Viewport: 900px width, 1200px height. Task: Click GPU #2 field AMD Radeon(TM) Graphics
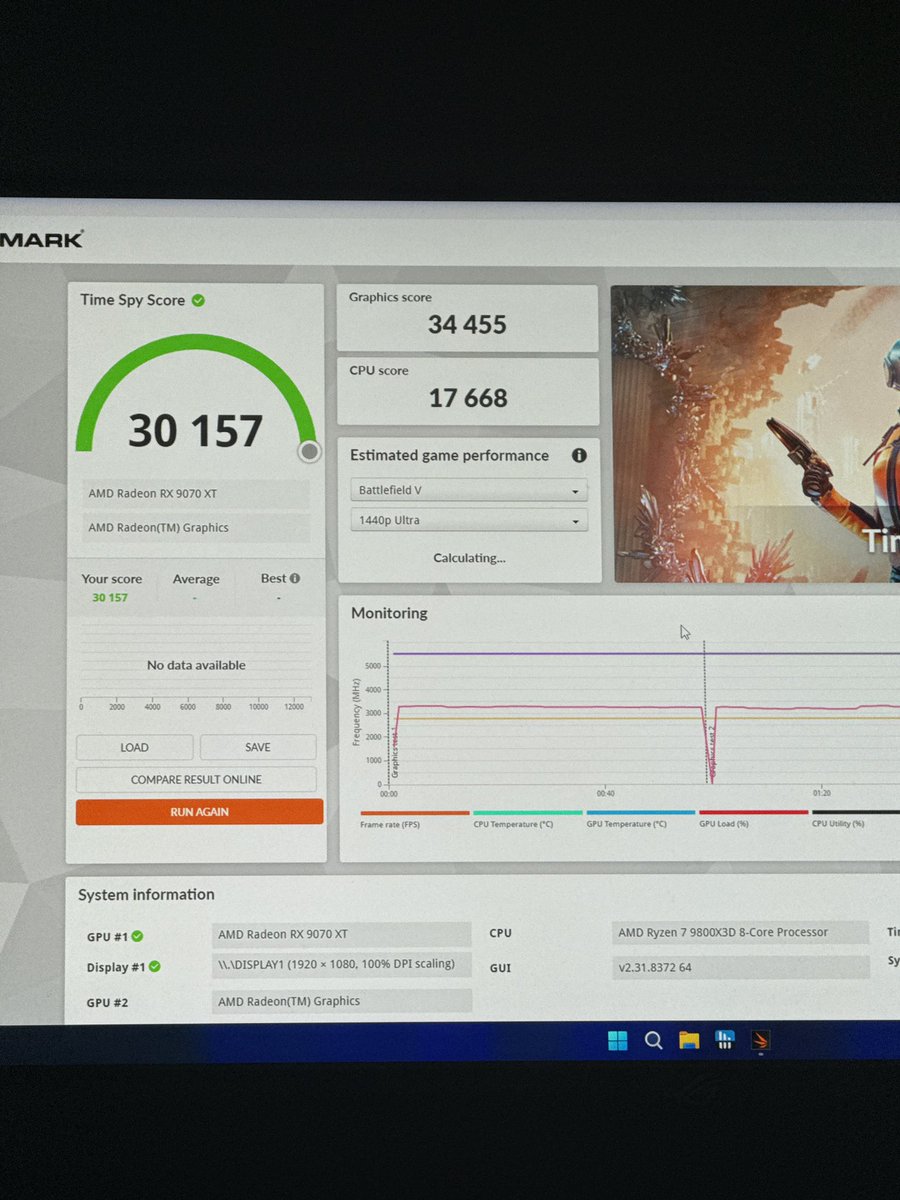coord(341,1001)
